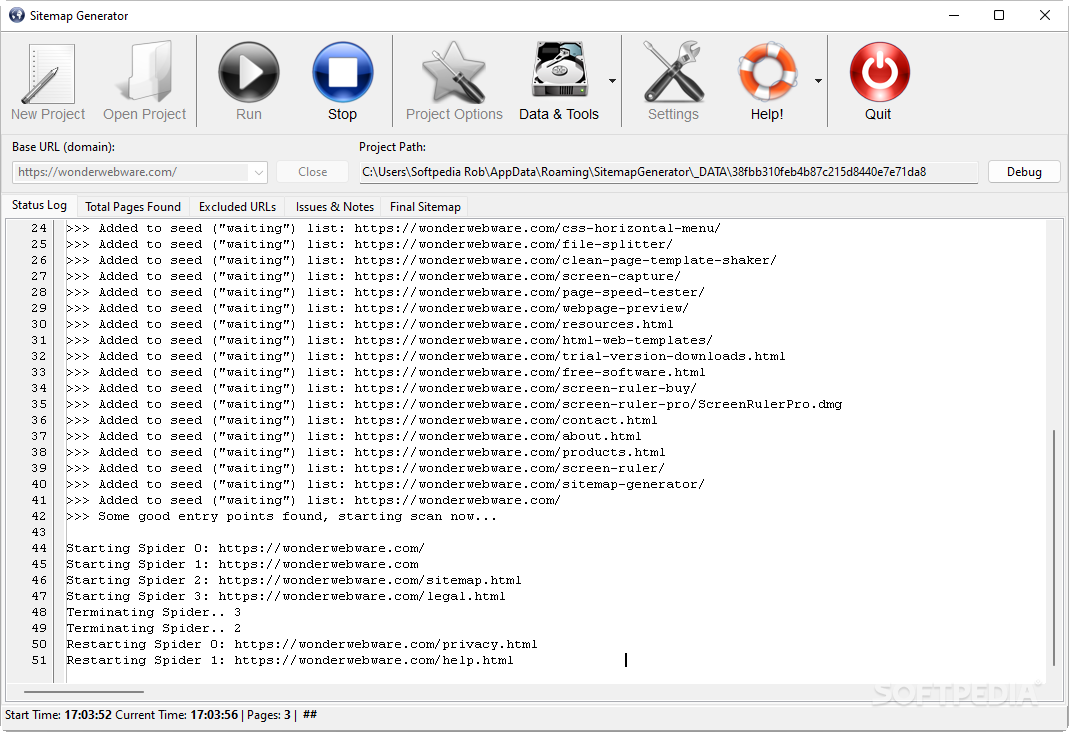Click log line with screen-capture URL
This screenshot has height=732, width=1069.
click(374, 276)
